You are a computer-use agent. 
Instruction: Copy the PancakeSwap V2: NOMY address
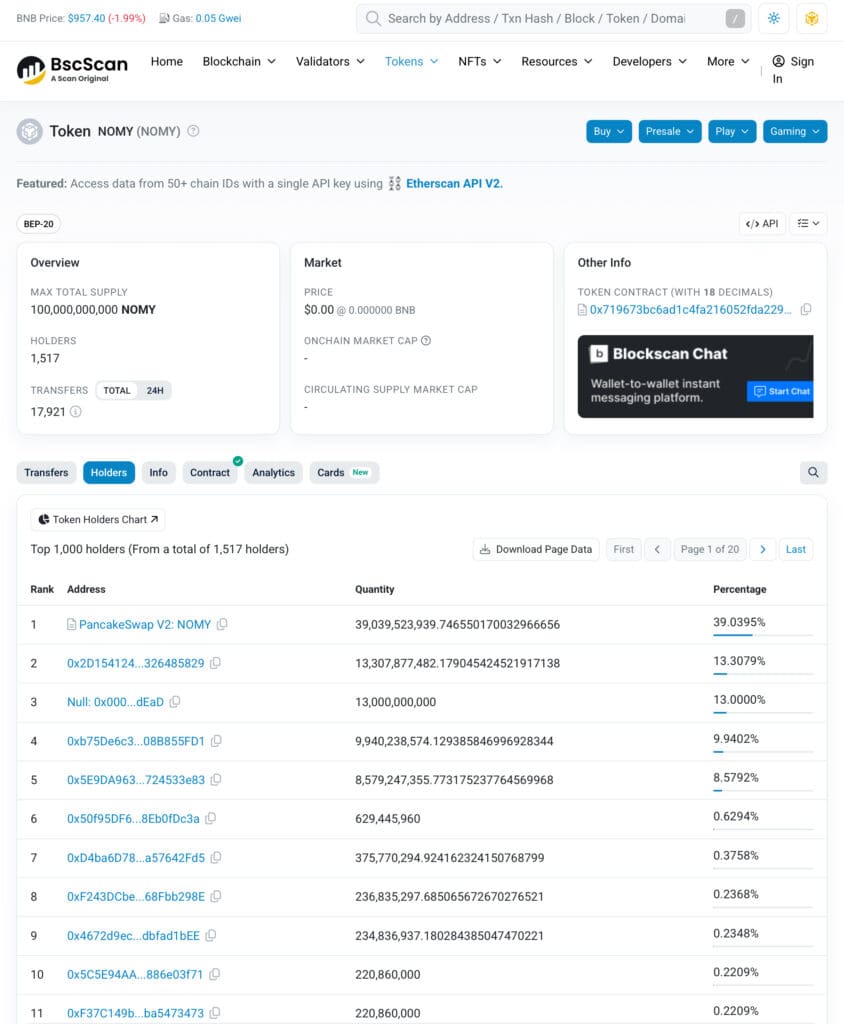220,624
